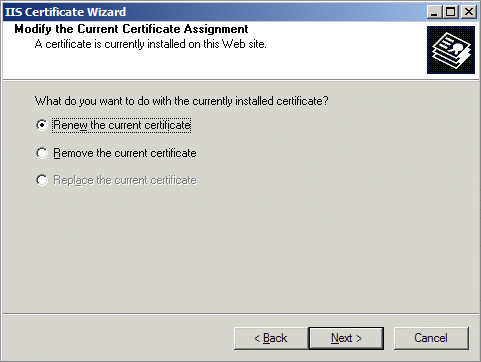This screenshot has height=362, width=481.
Task: Minimize the IIS Certificate Wizard window
Action: [x=434, y=12]
